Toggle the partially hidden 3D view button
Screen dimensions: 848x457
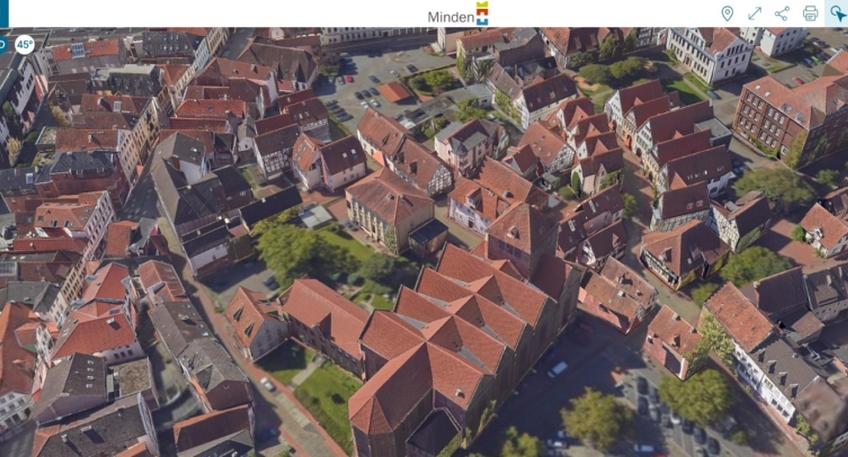(x=3, y=44)
